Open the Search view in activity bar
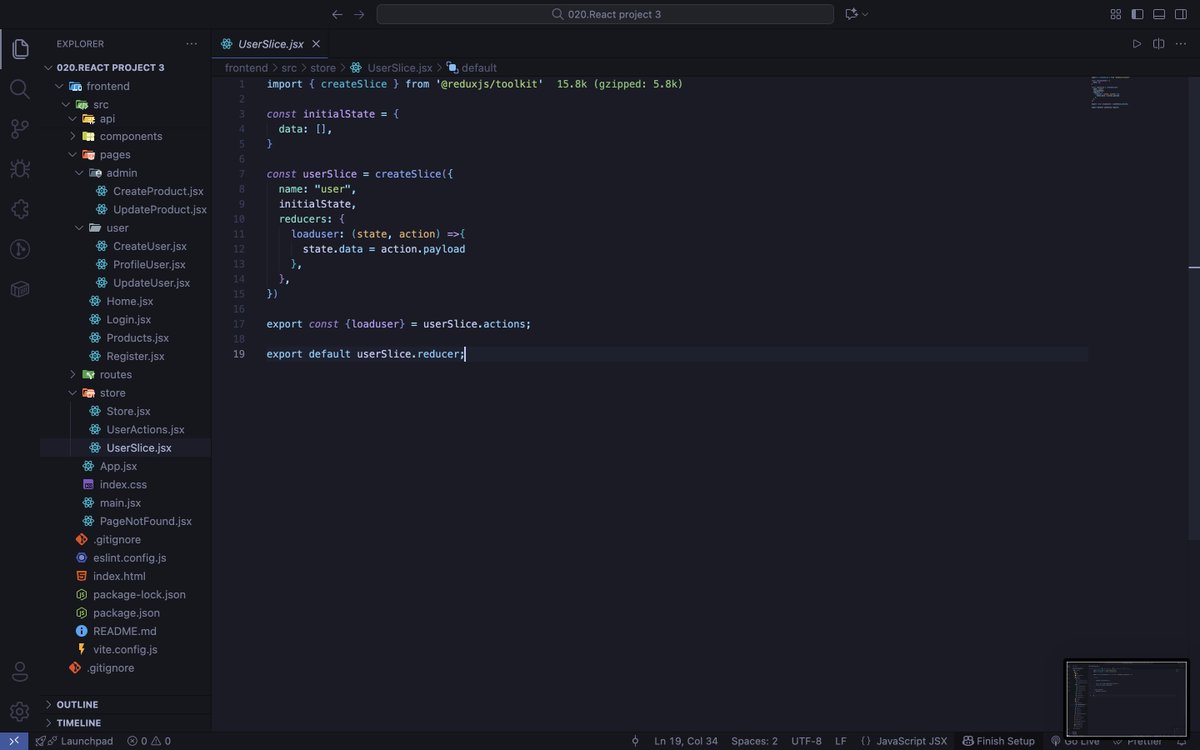The height and width of the screenshot is (750, 1200). (20, 89)
